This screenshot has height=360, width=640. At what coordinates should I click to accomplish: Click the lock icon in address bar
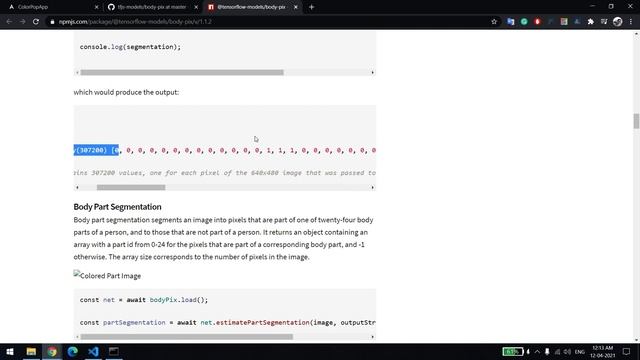(x=52, y=22)
